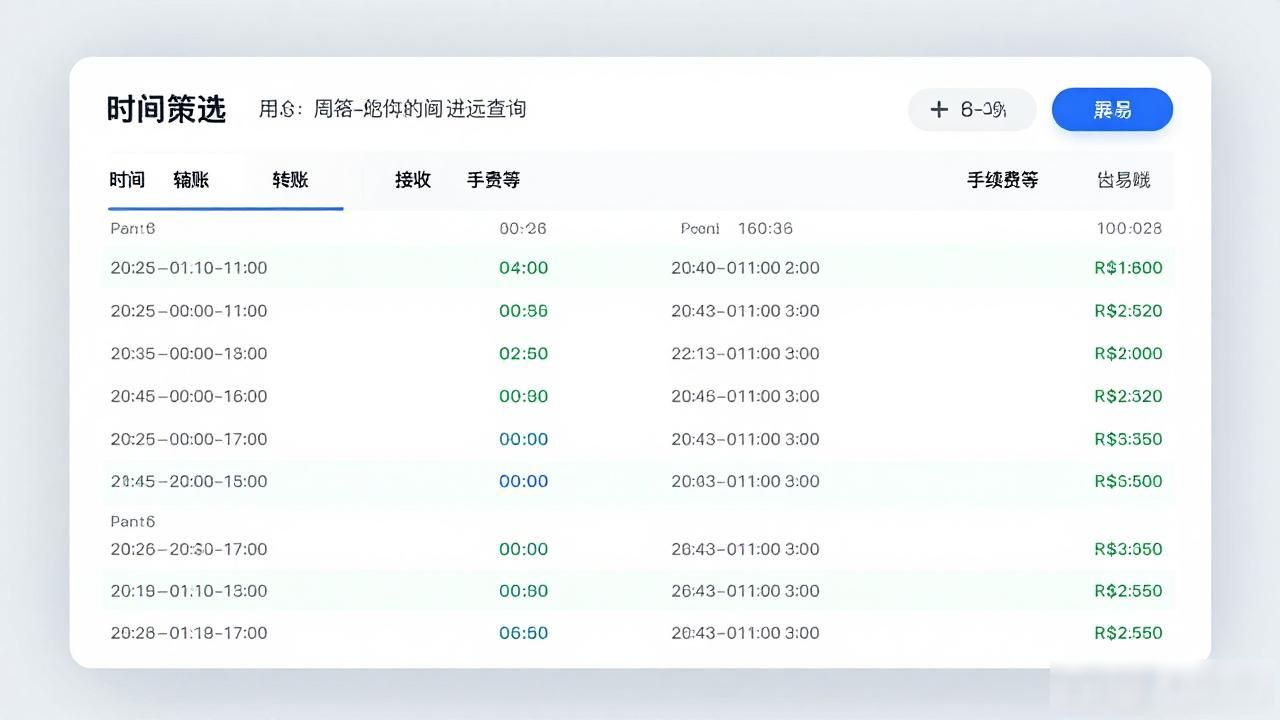
Task: Click the 20:40–011:00 2:00 cell
Action: 745,268
